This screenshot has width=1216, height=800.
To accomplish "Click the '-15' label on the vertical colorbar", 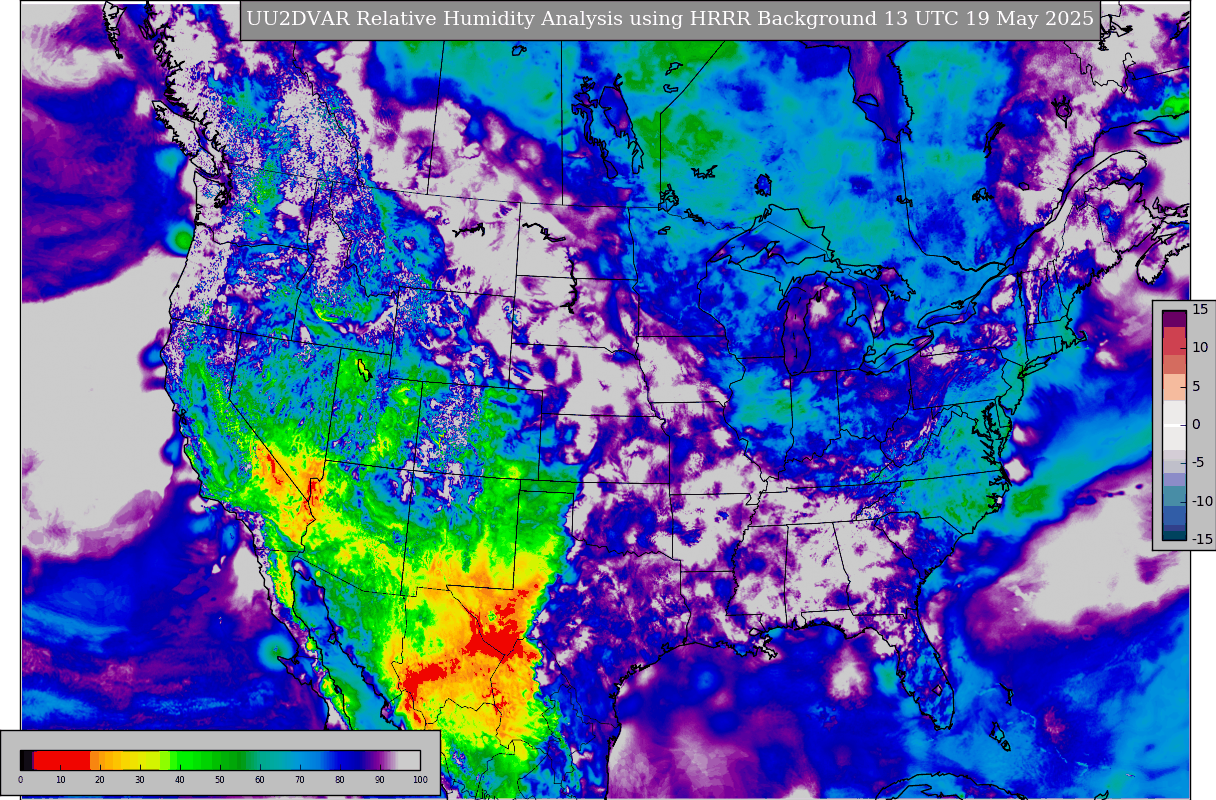I will point(1201,539).
